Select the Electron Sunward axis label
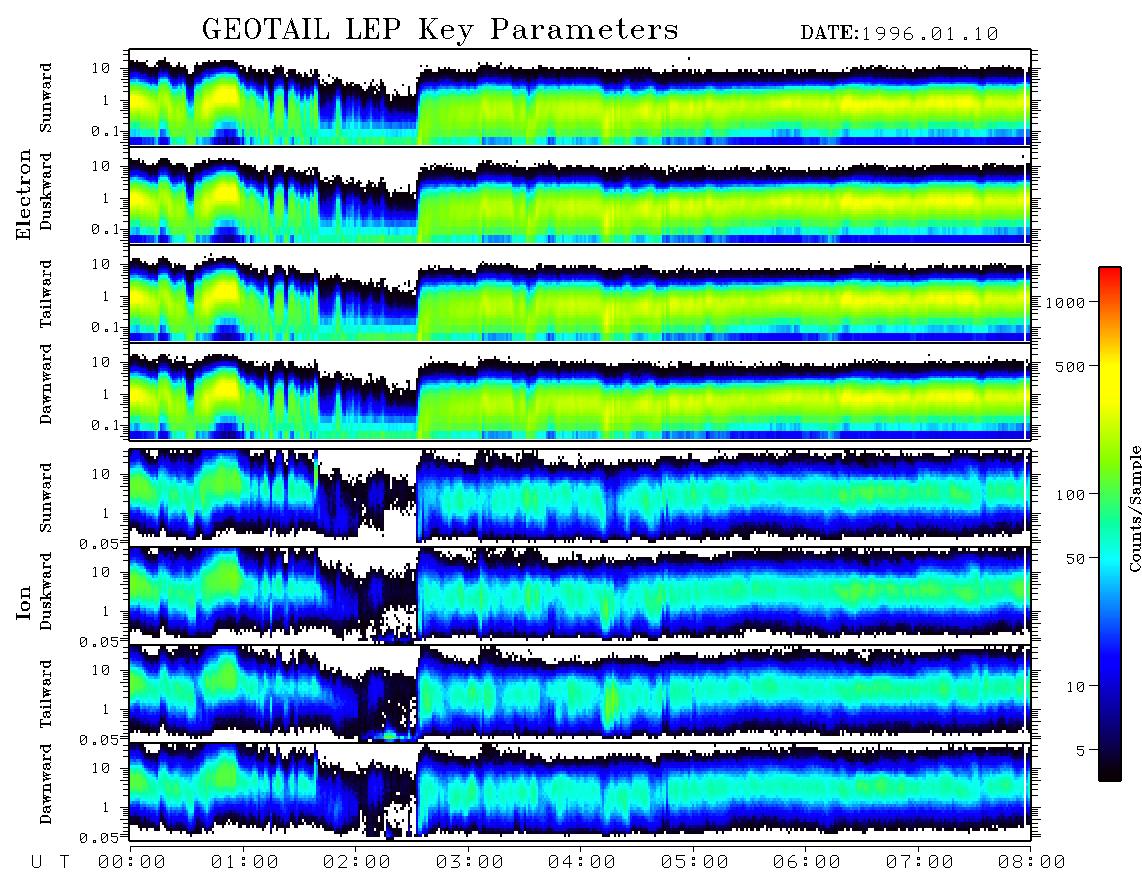This screenshot has width=1142, height=880. (46, 98)
